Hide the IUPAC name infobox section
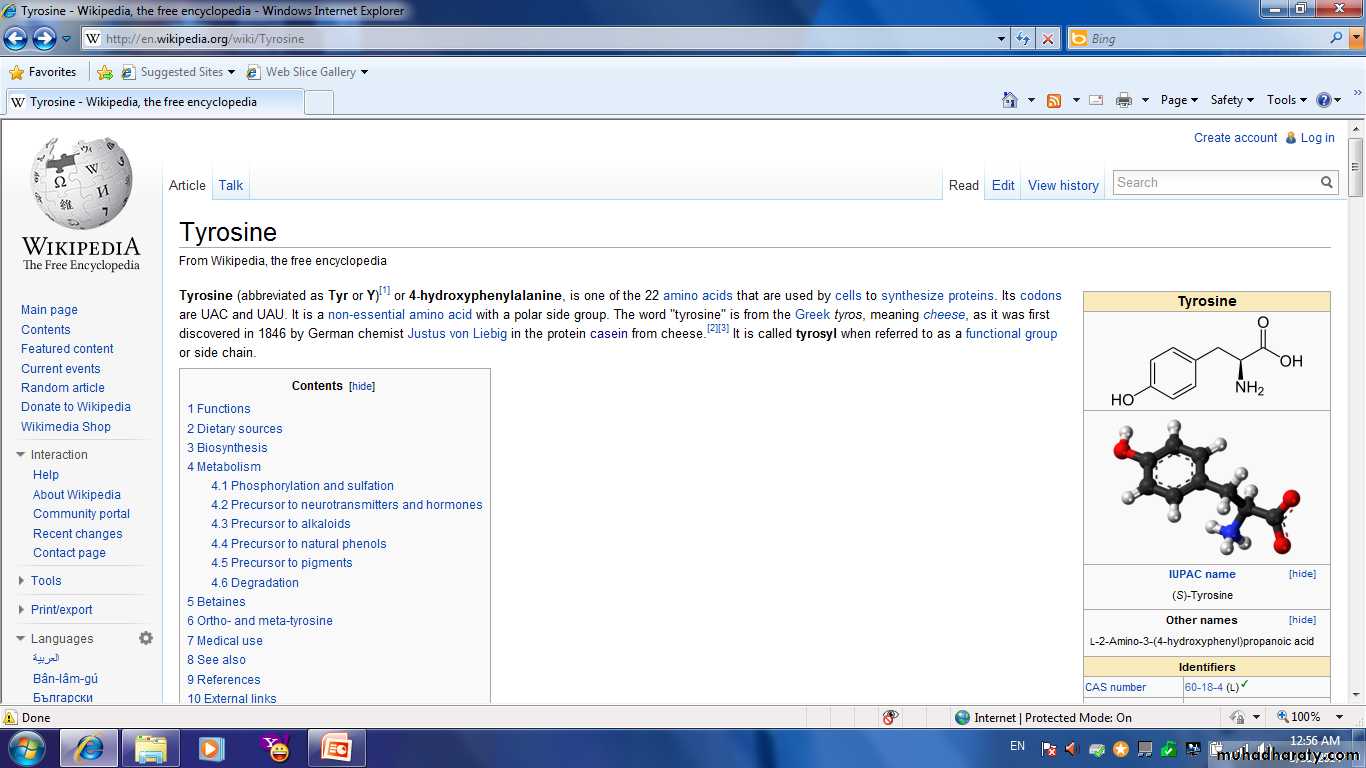 (1302, 574)
